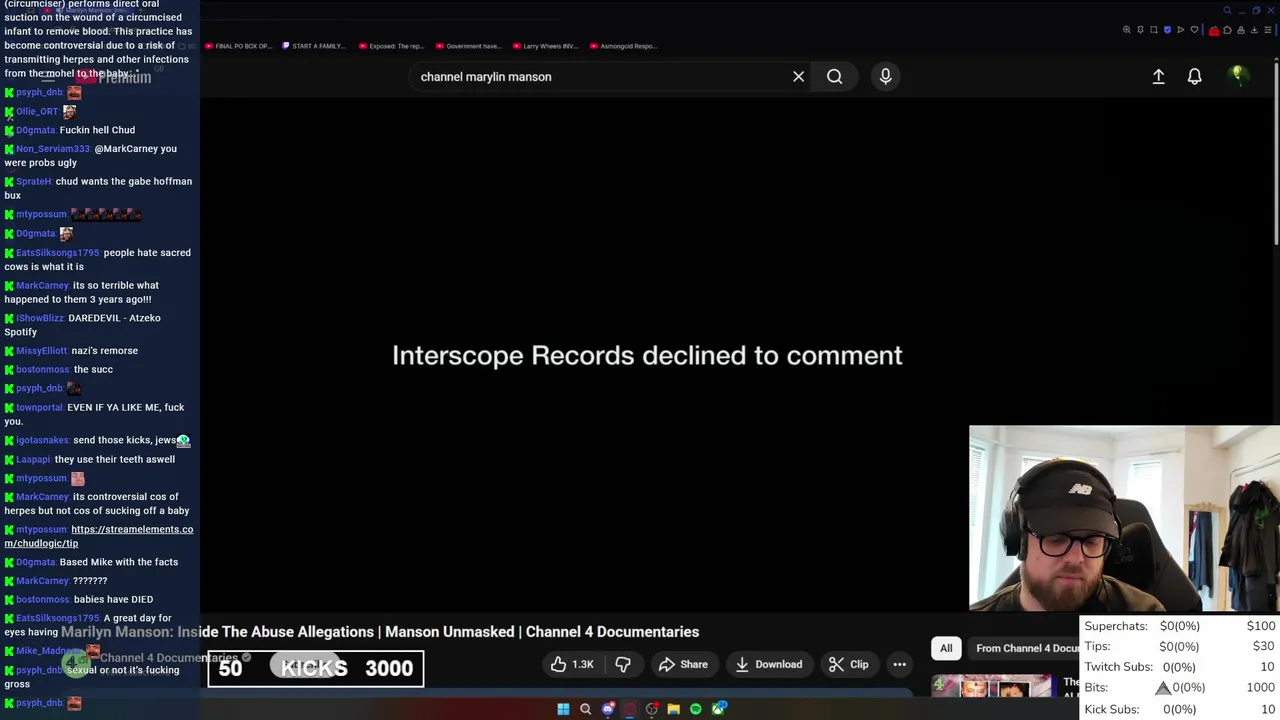Click the magnifier search button
Viewport: 1280px width, 720px height.
pyautogui.click(x=834, y=77)
